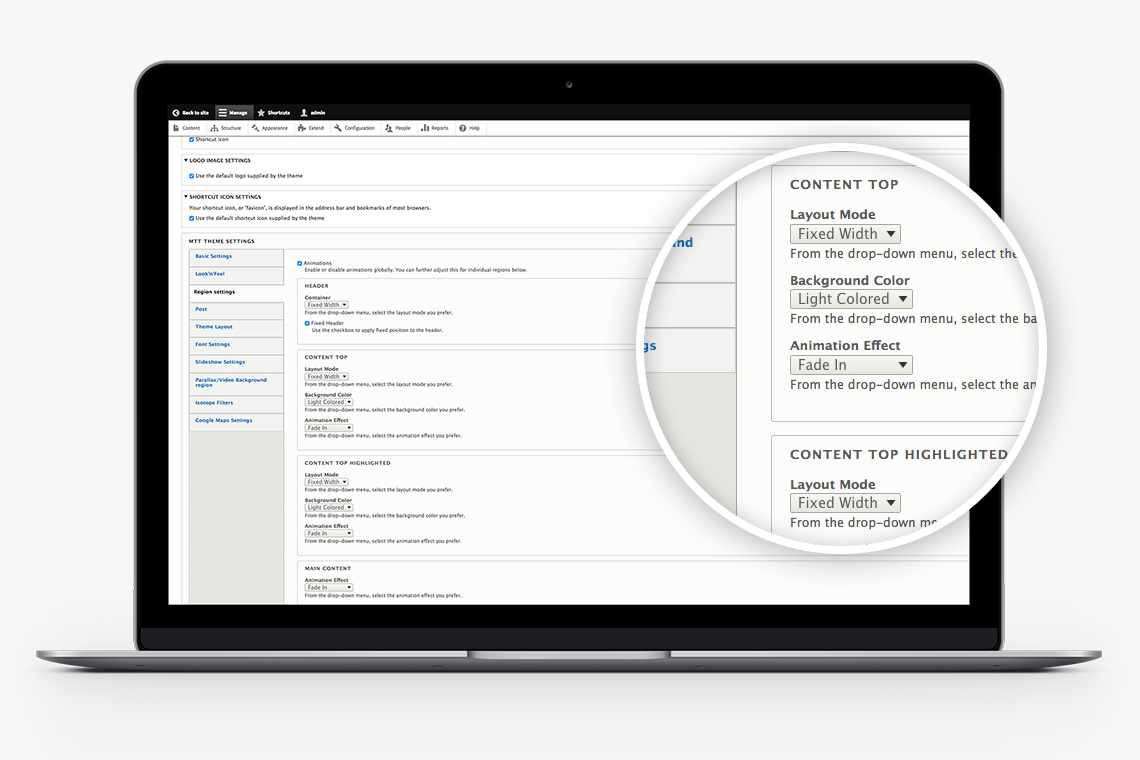Uncheck 'Use the default logo supplied by the theme'

(192, 176)
